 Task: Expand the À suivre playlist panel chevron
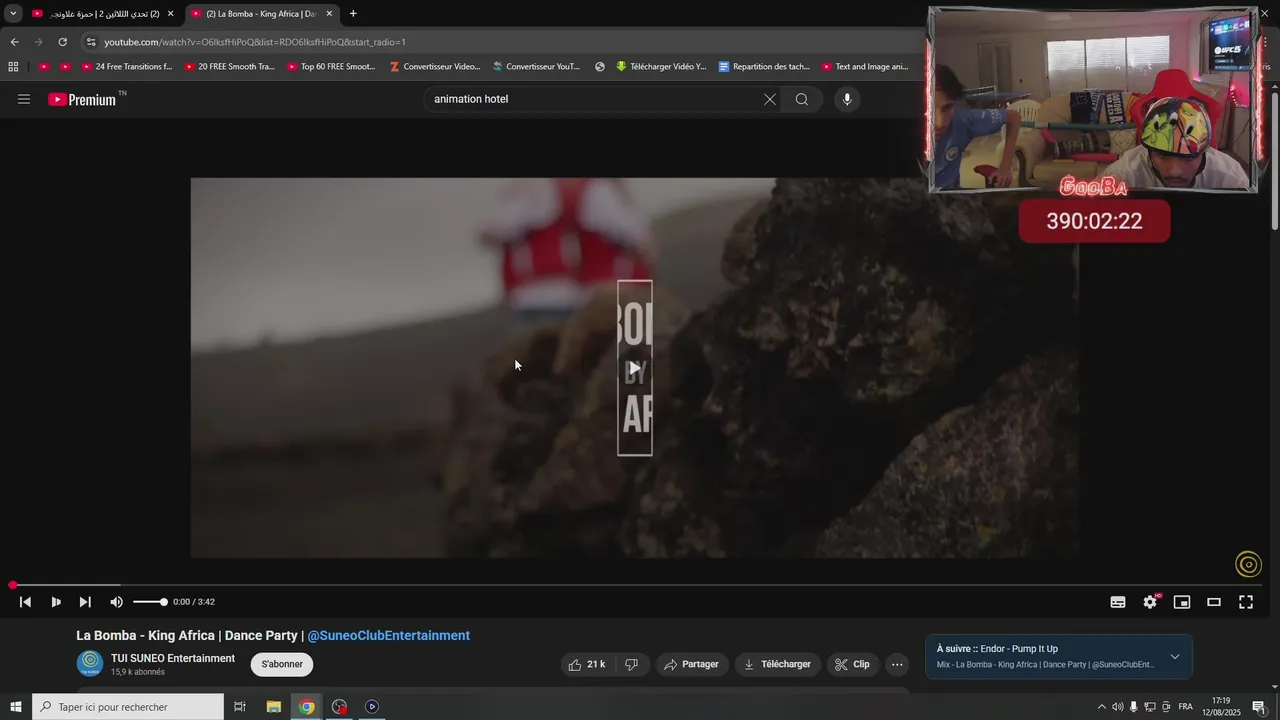click(x=1175, y=657)
